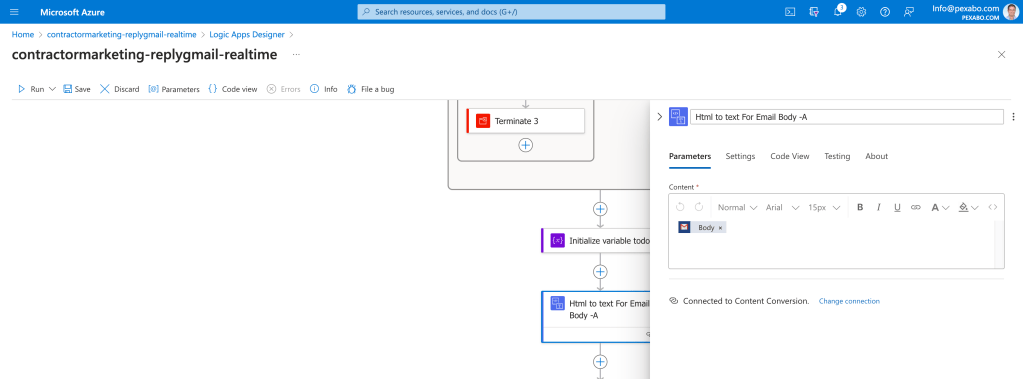Insert step below Html to text action
Viewport: 1023px width, 379px height.
pyautogui.click(x=600, y=361)
